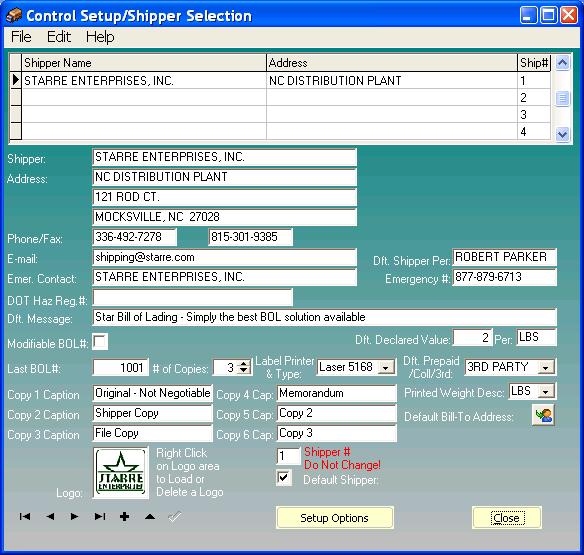Click NC DISTRIBUTION PLANT grid cell
The image size is (584, 555).
(392, 80)
